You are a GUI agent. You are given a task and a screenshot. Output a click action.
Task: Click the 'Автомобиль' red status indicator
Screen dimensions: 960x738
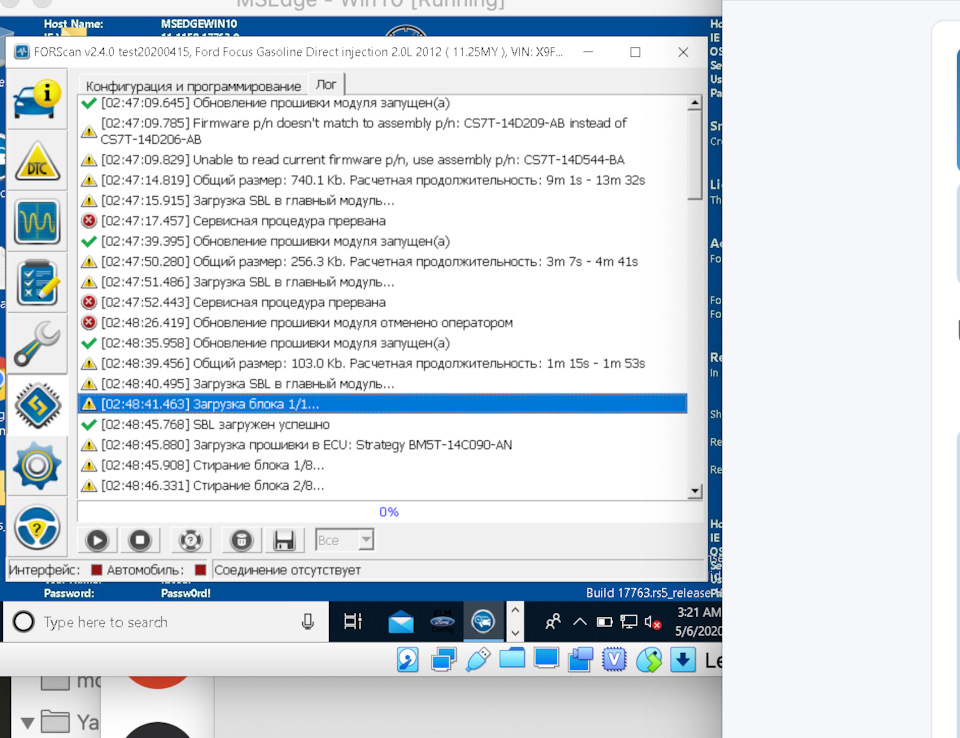click(200, 570)
